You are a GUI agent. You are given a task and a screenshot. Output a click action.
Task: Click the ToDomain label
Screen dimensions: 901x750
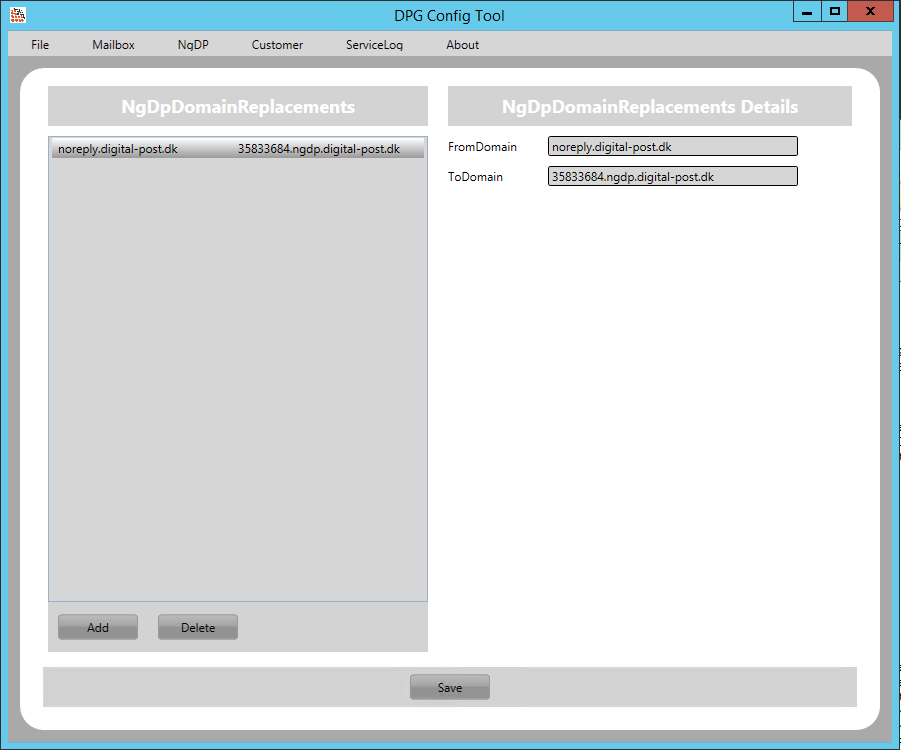tap(475, 177)
